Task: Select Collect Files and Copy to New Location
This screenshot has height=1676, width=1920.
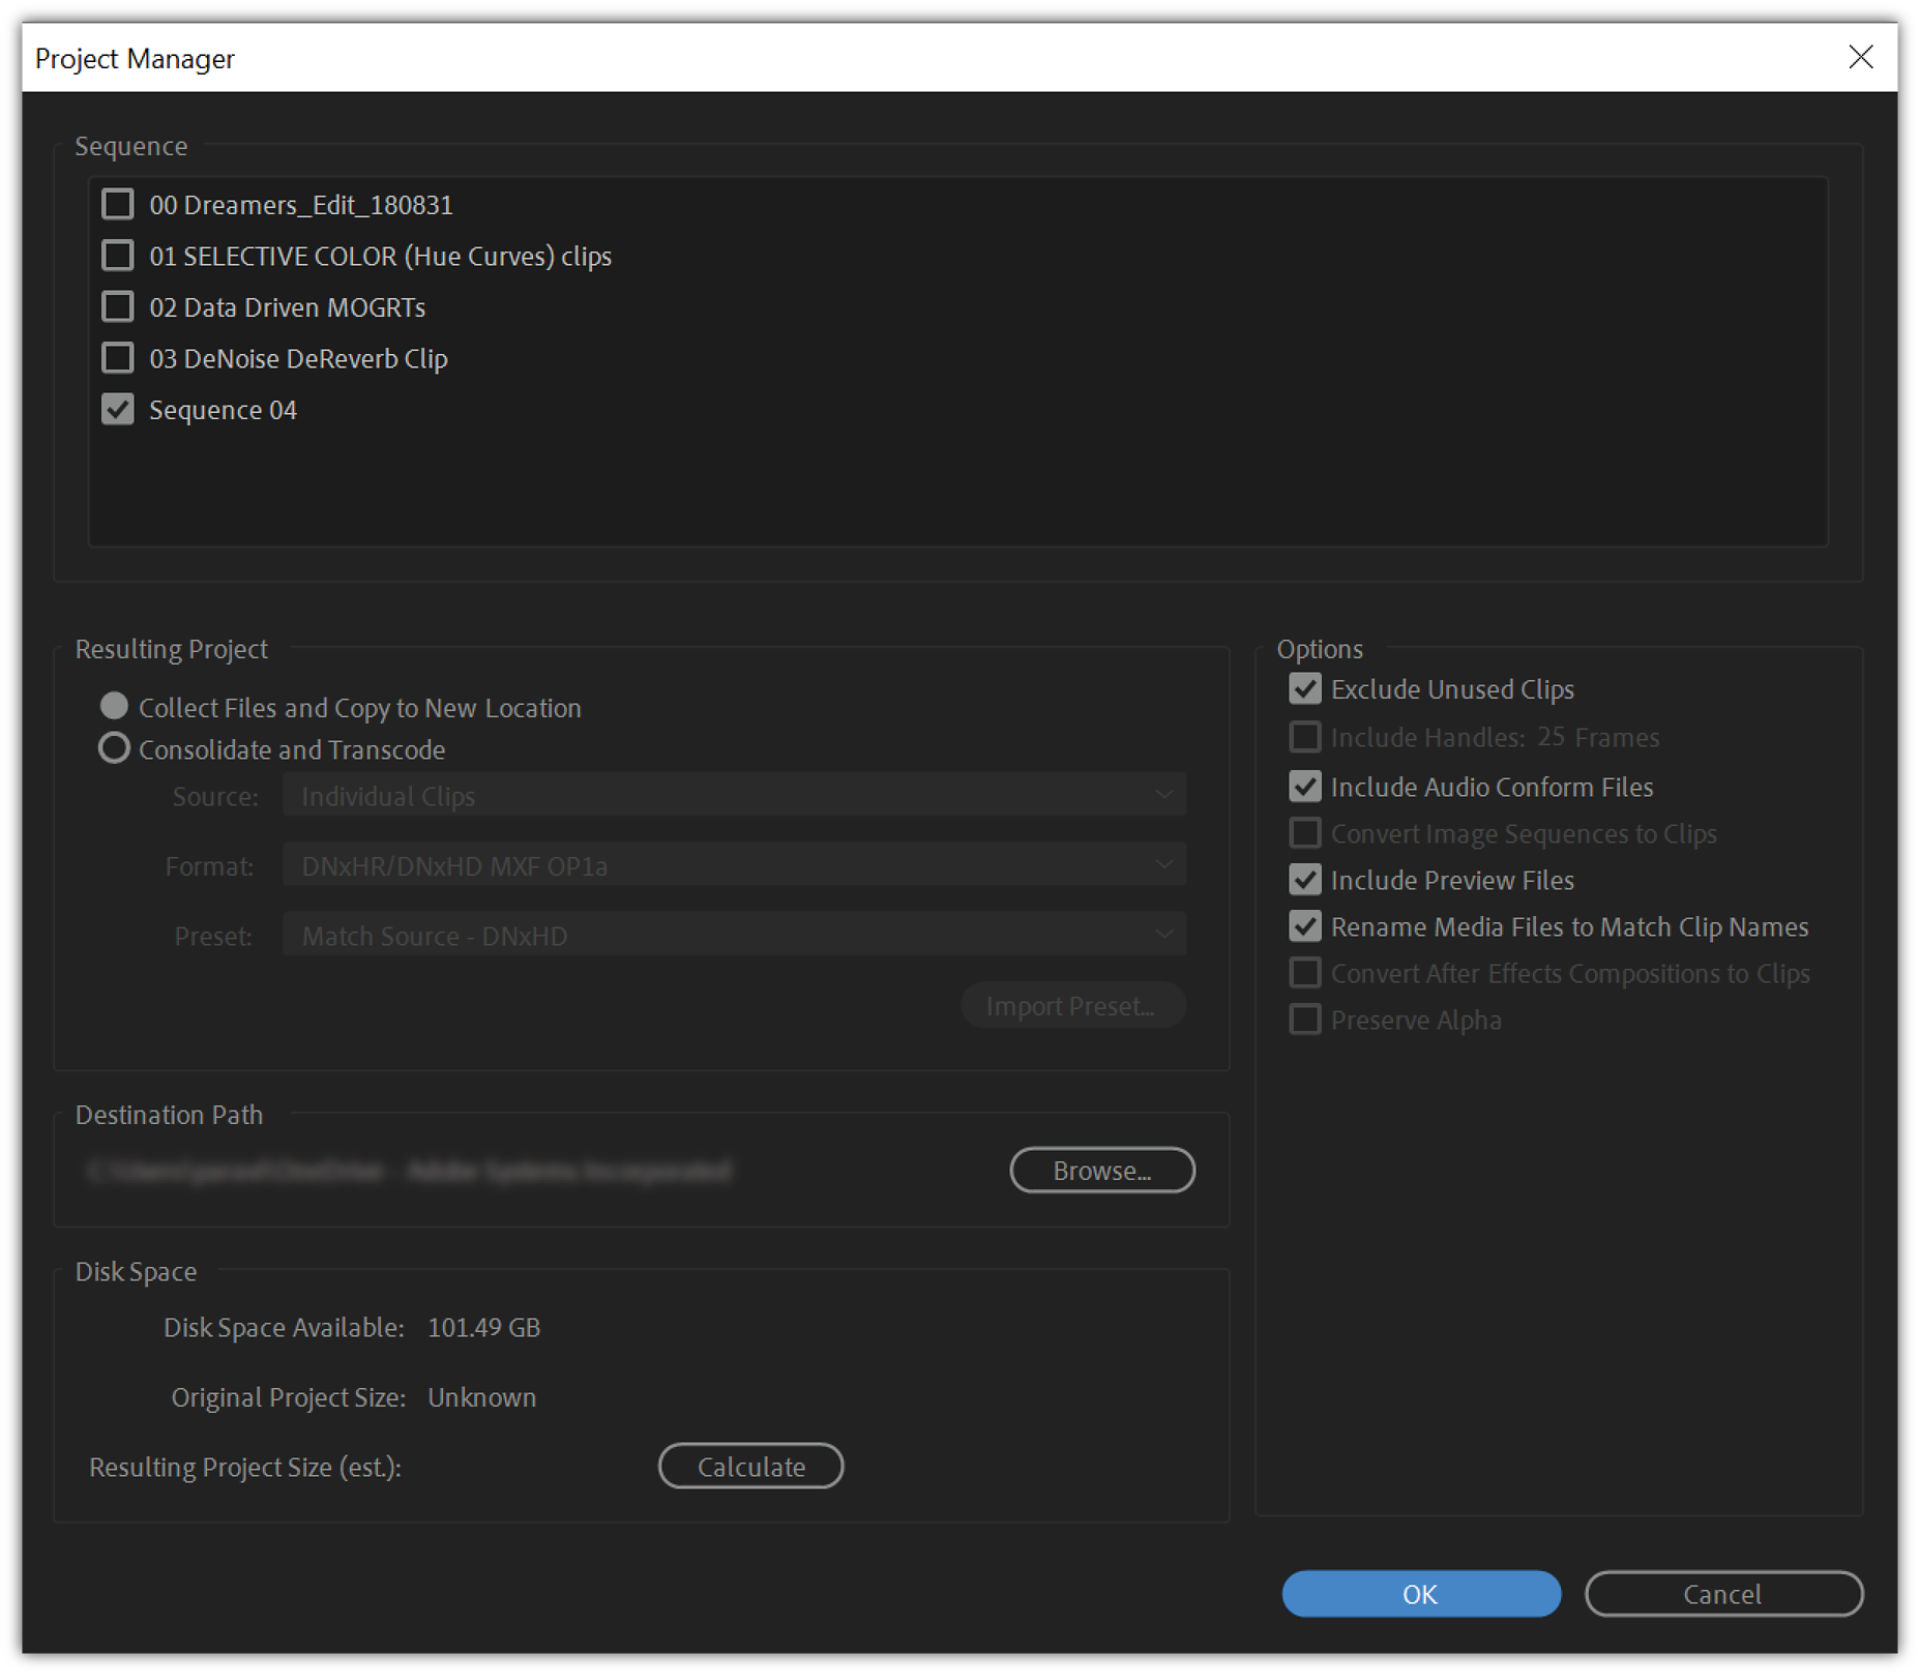Action: tap(114, 706)
